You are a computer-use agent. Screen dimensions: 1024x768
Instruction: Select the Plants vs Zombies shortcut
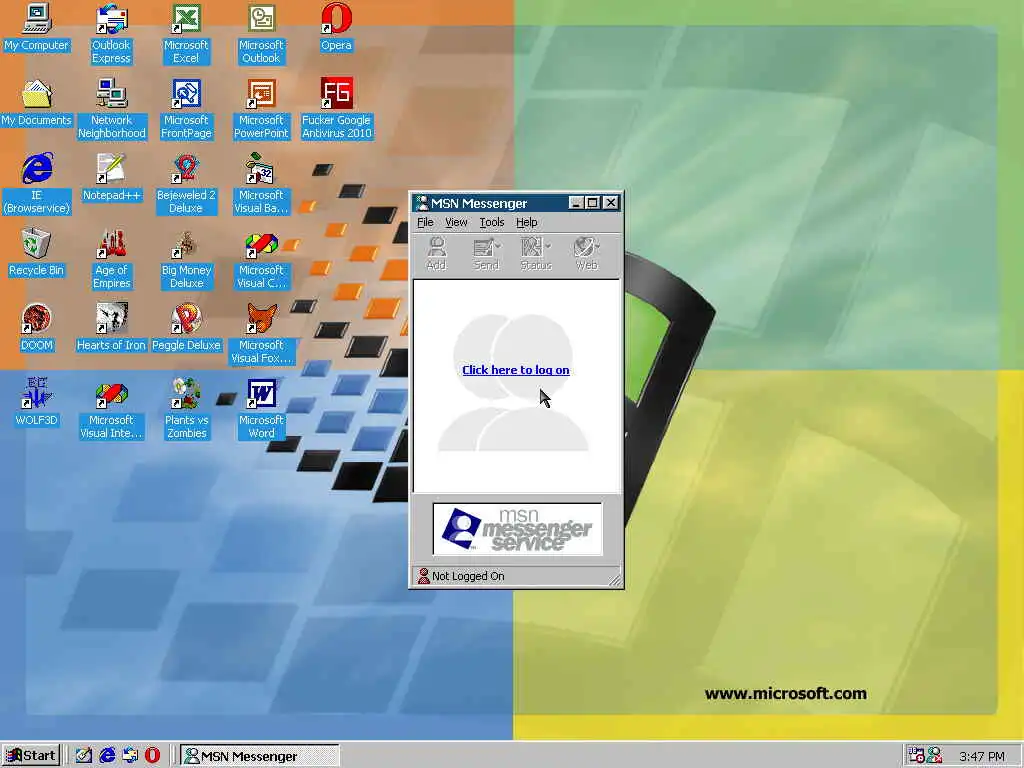click(186, 409)
